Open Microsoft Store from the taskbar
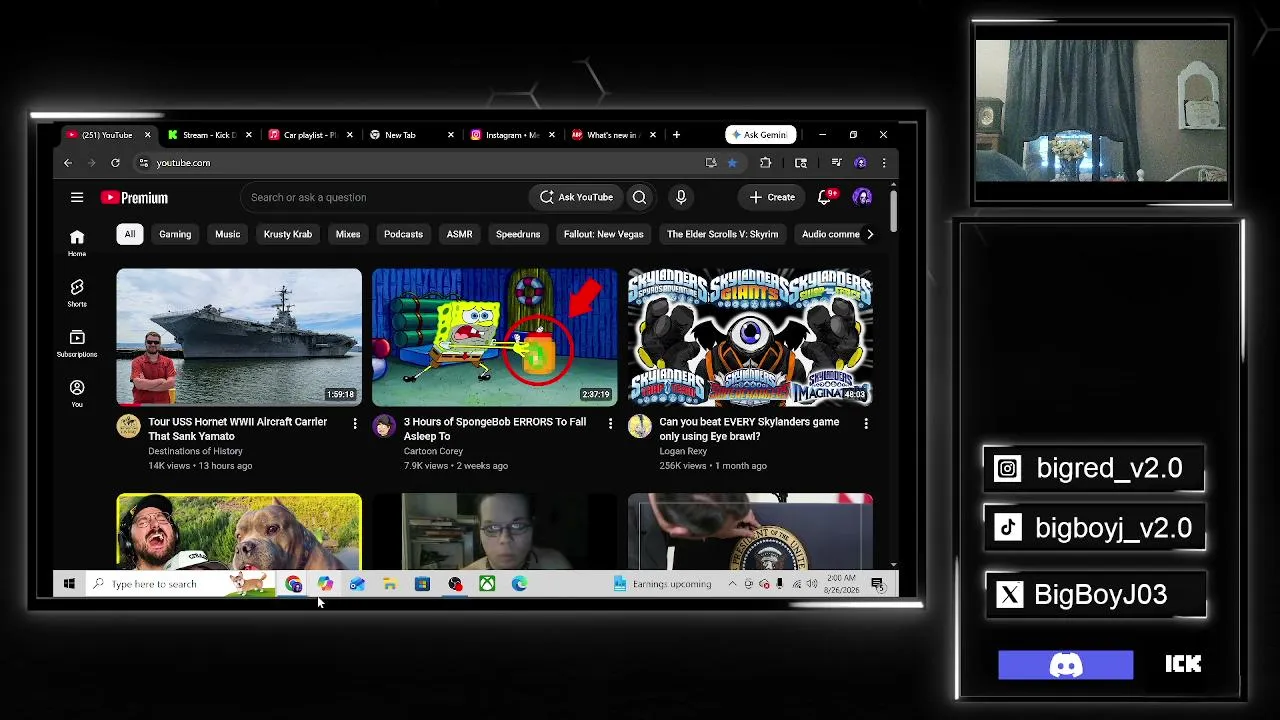Viewport: 1280px width, 720px height. coord(422,584)
